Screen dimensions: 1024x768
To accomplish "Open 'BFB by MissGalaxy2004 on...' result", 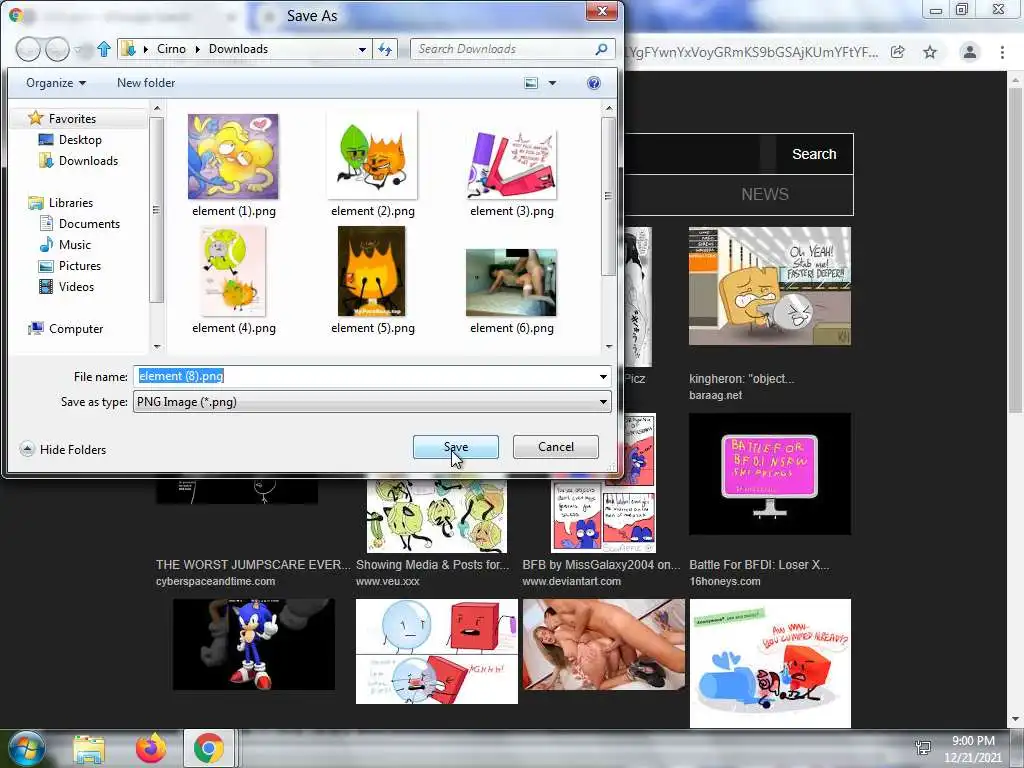I will click(601, 565).
